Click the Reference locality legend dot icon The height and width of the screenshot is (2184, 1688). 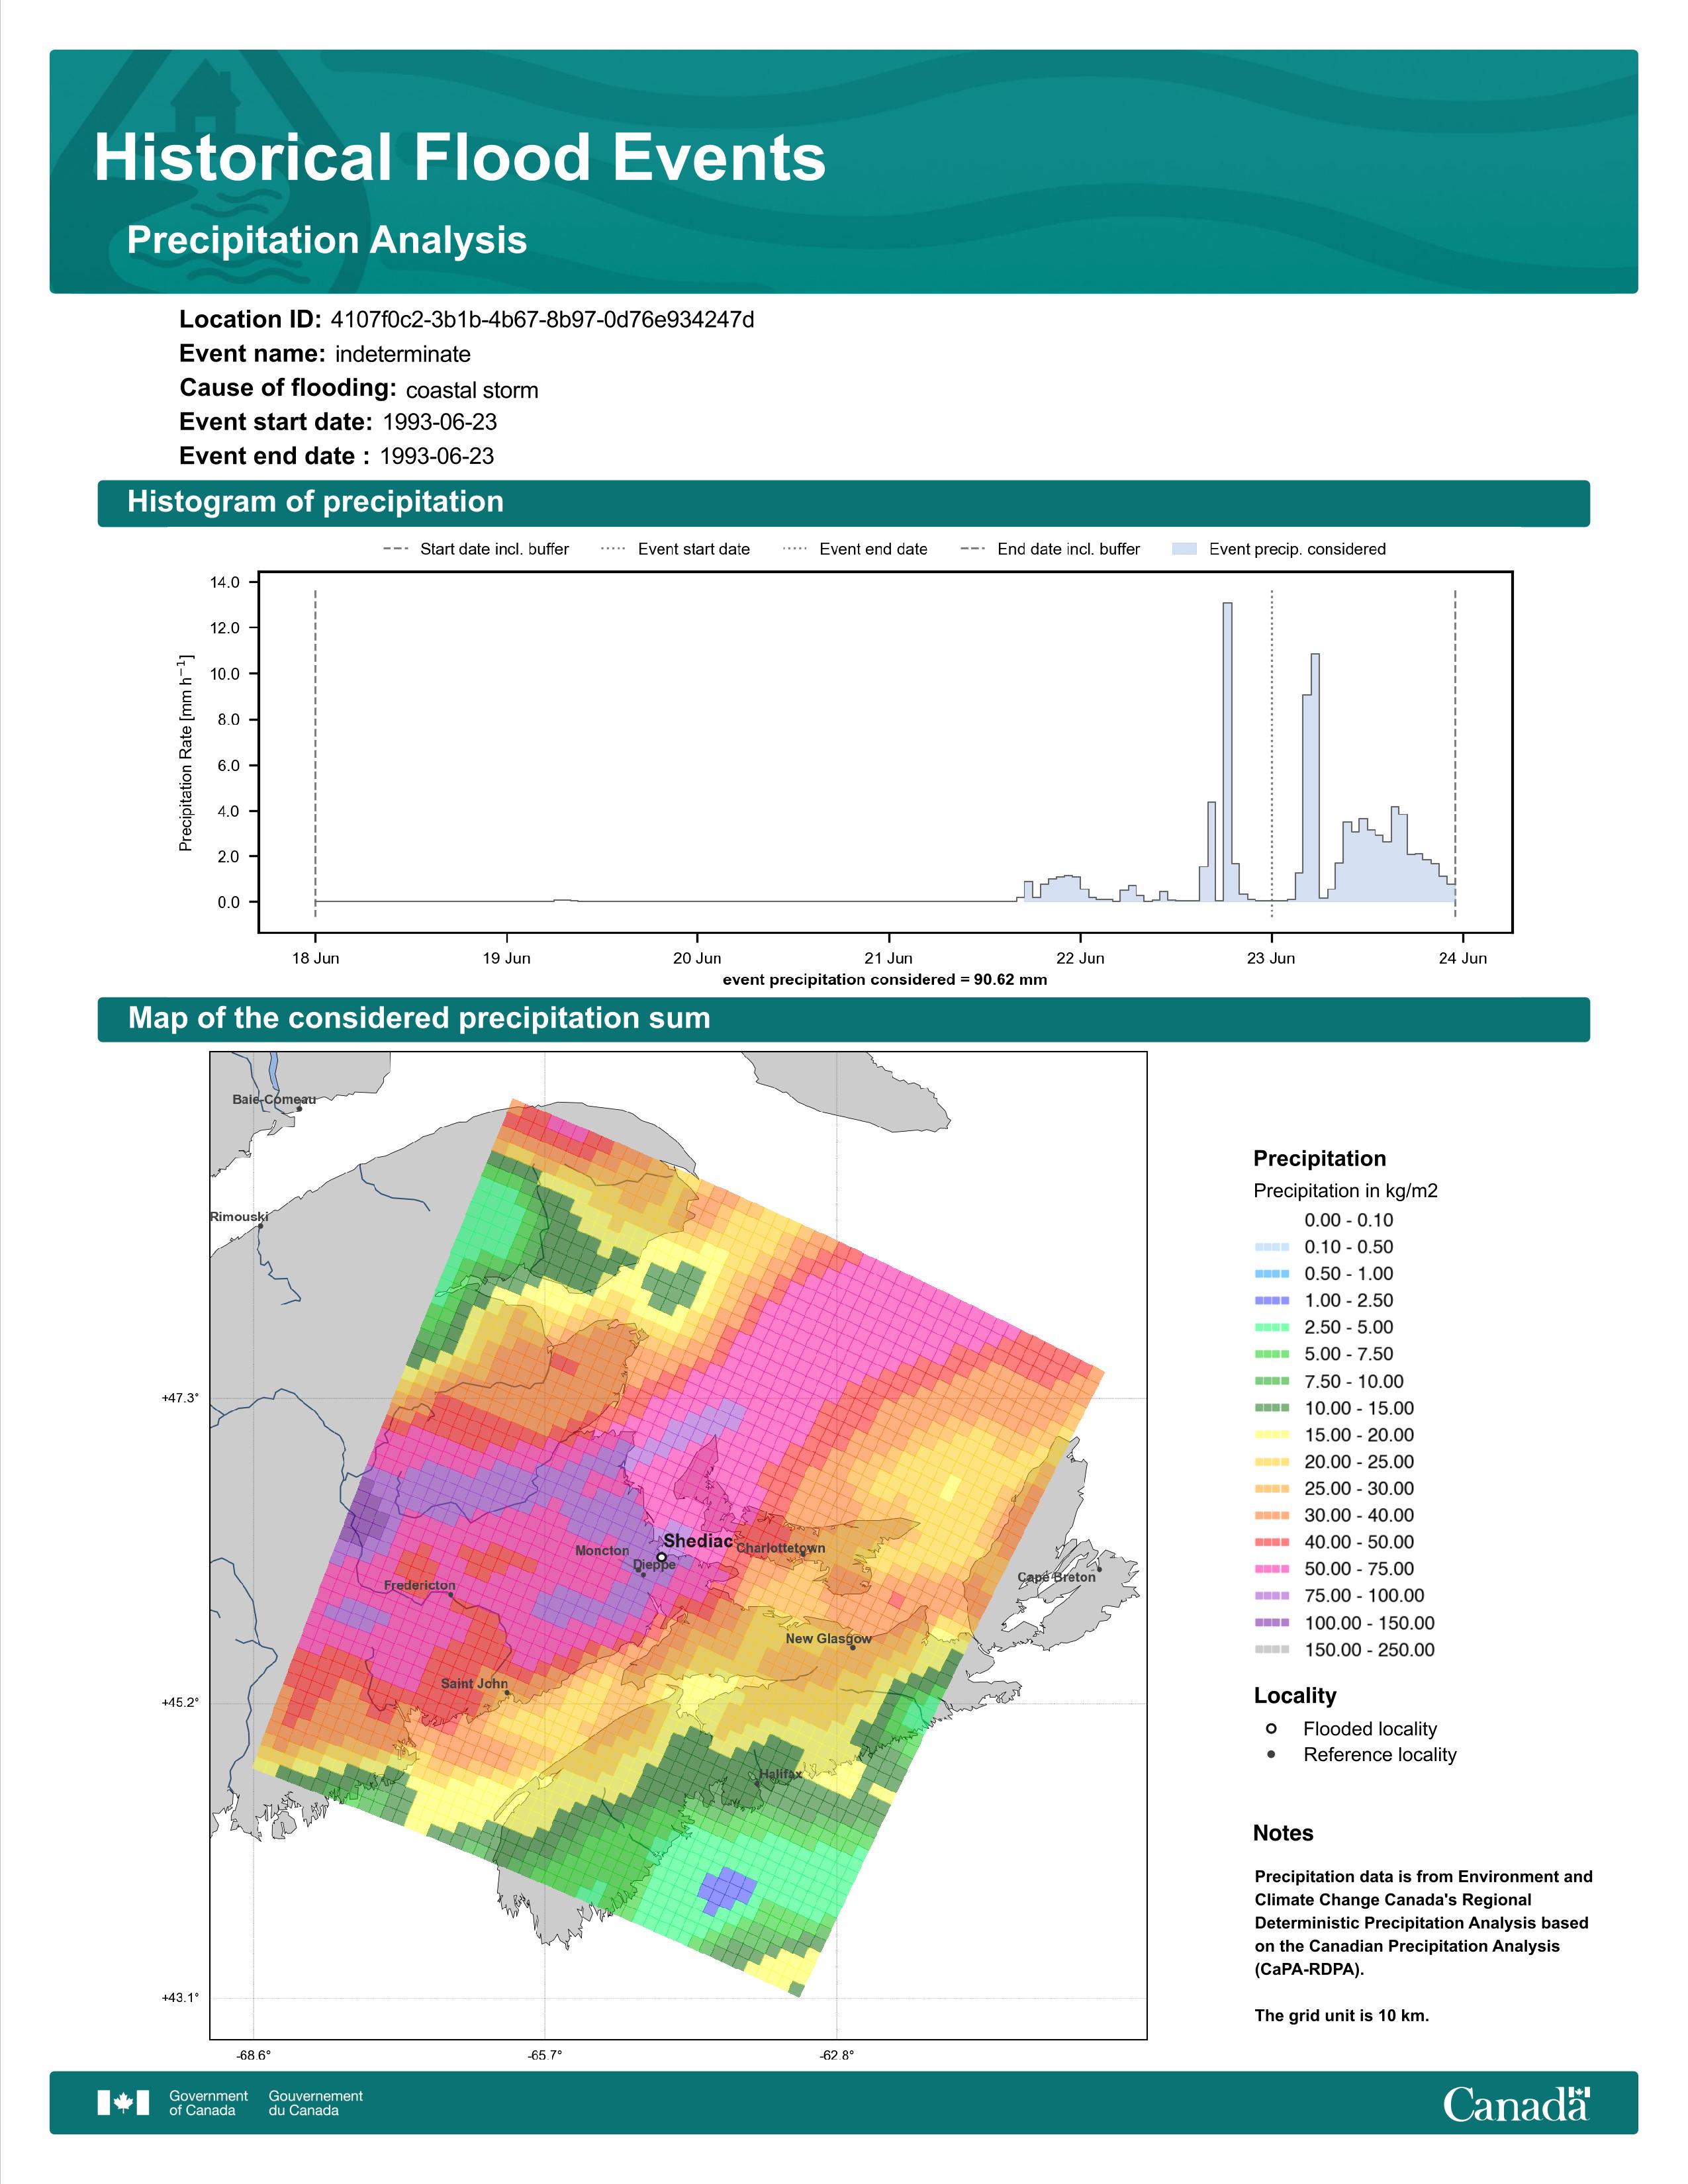click(x=1271, y=1754)
